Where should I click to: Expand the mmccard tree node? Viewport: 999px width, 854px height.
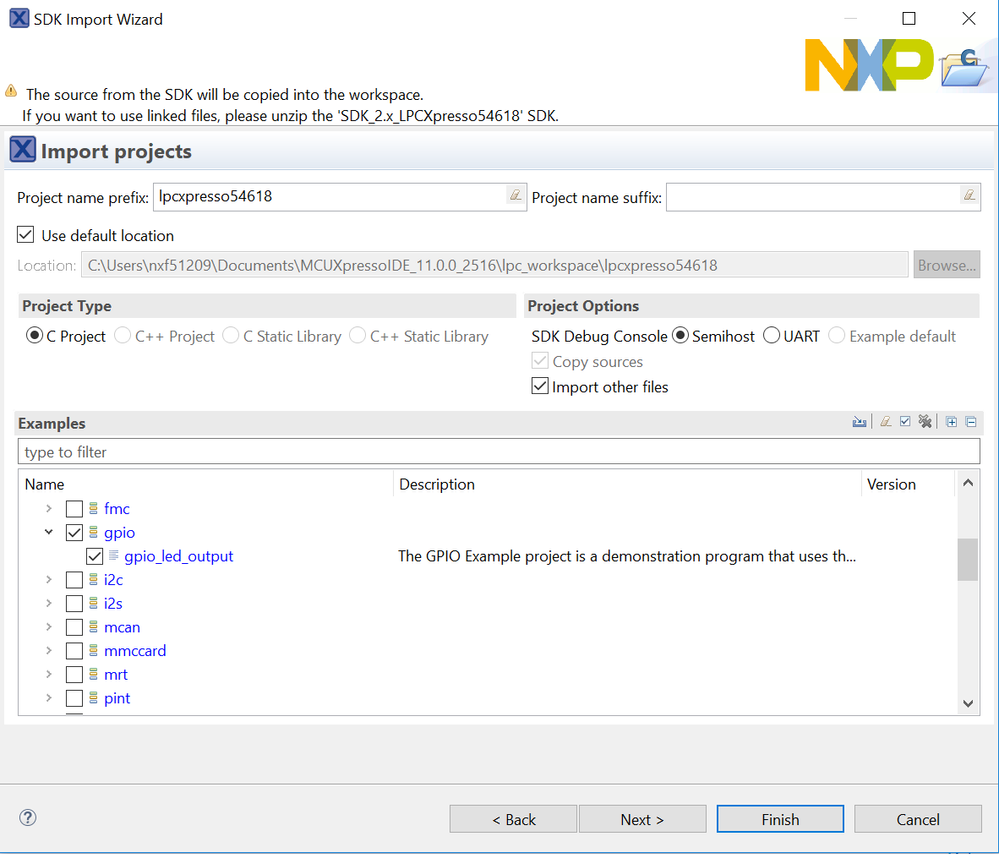48,651
